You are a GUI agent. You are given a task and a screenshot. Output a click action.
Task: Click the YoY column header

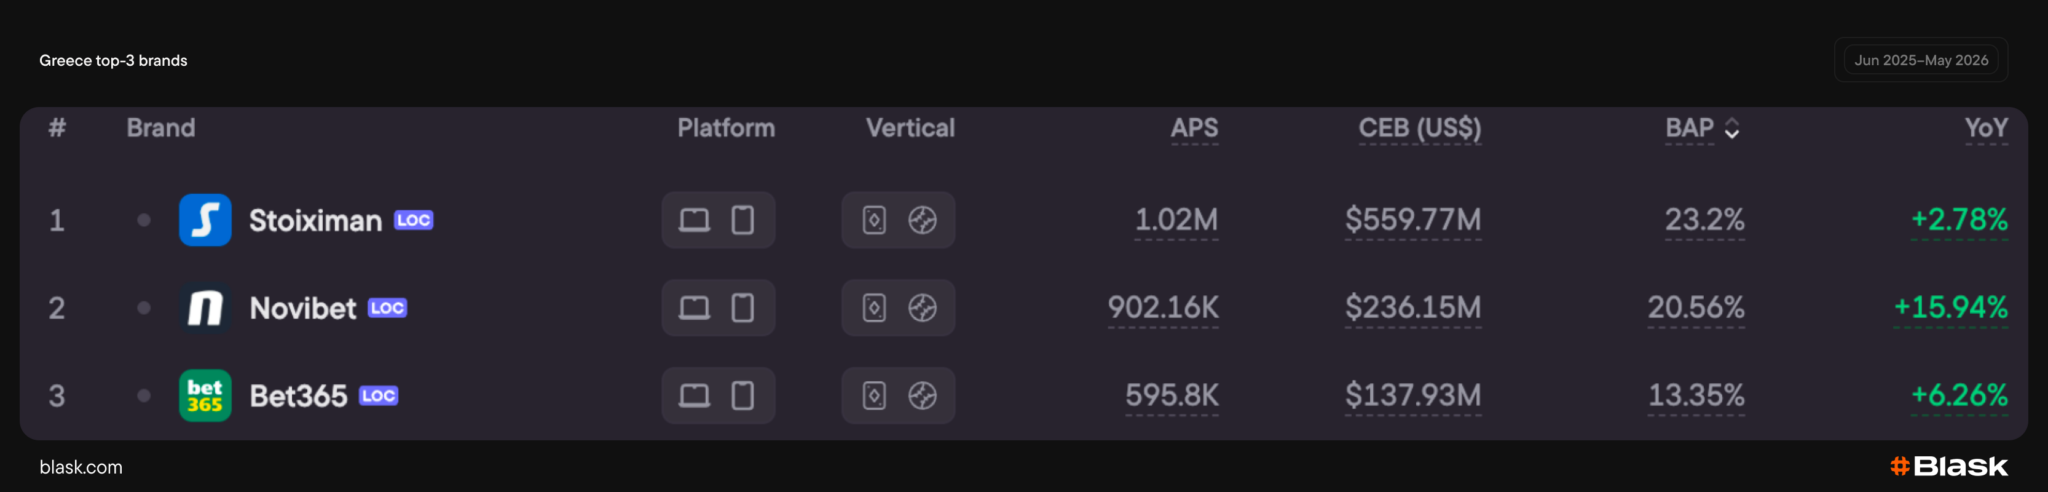[1986, 128]
